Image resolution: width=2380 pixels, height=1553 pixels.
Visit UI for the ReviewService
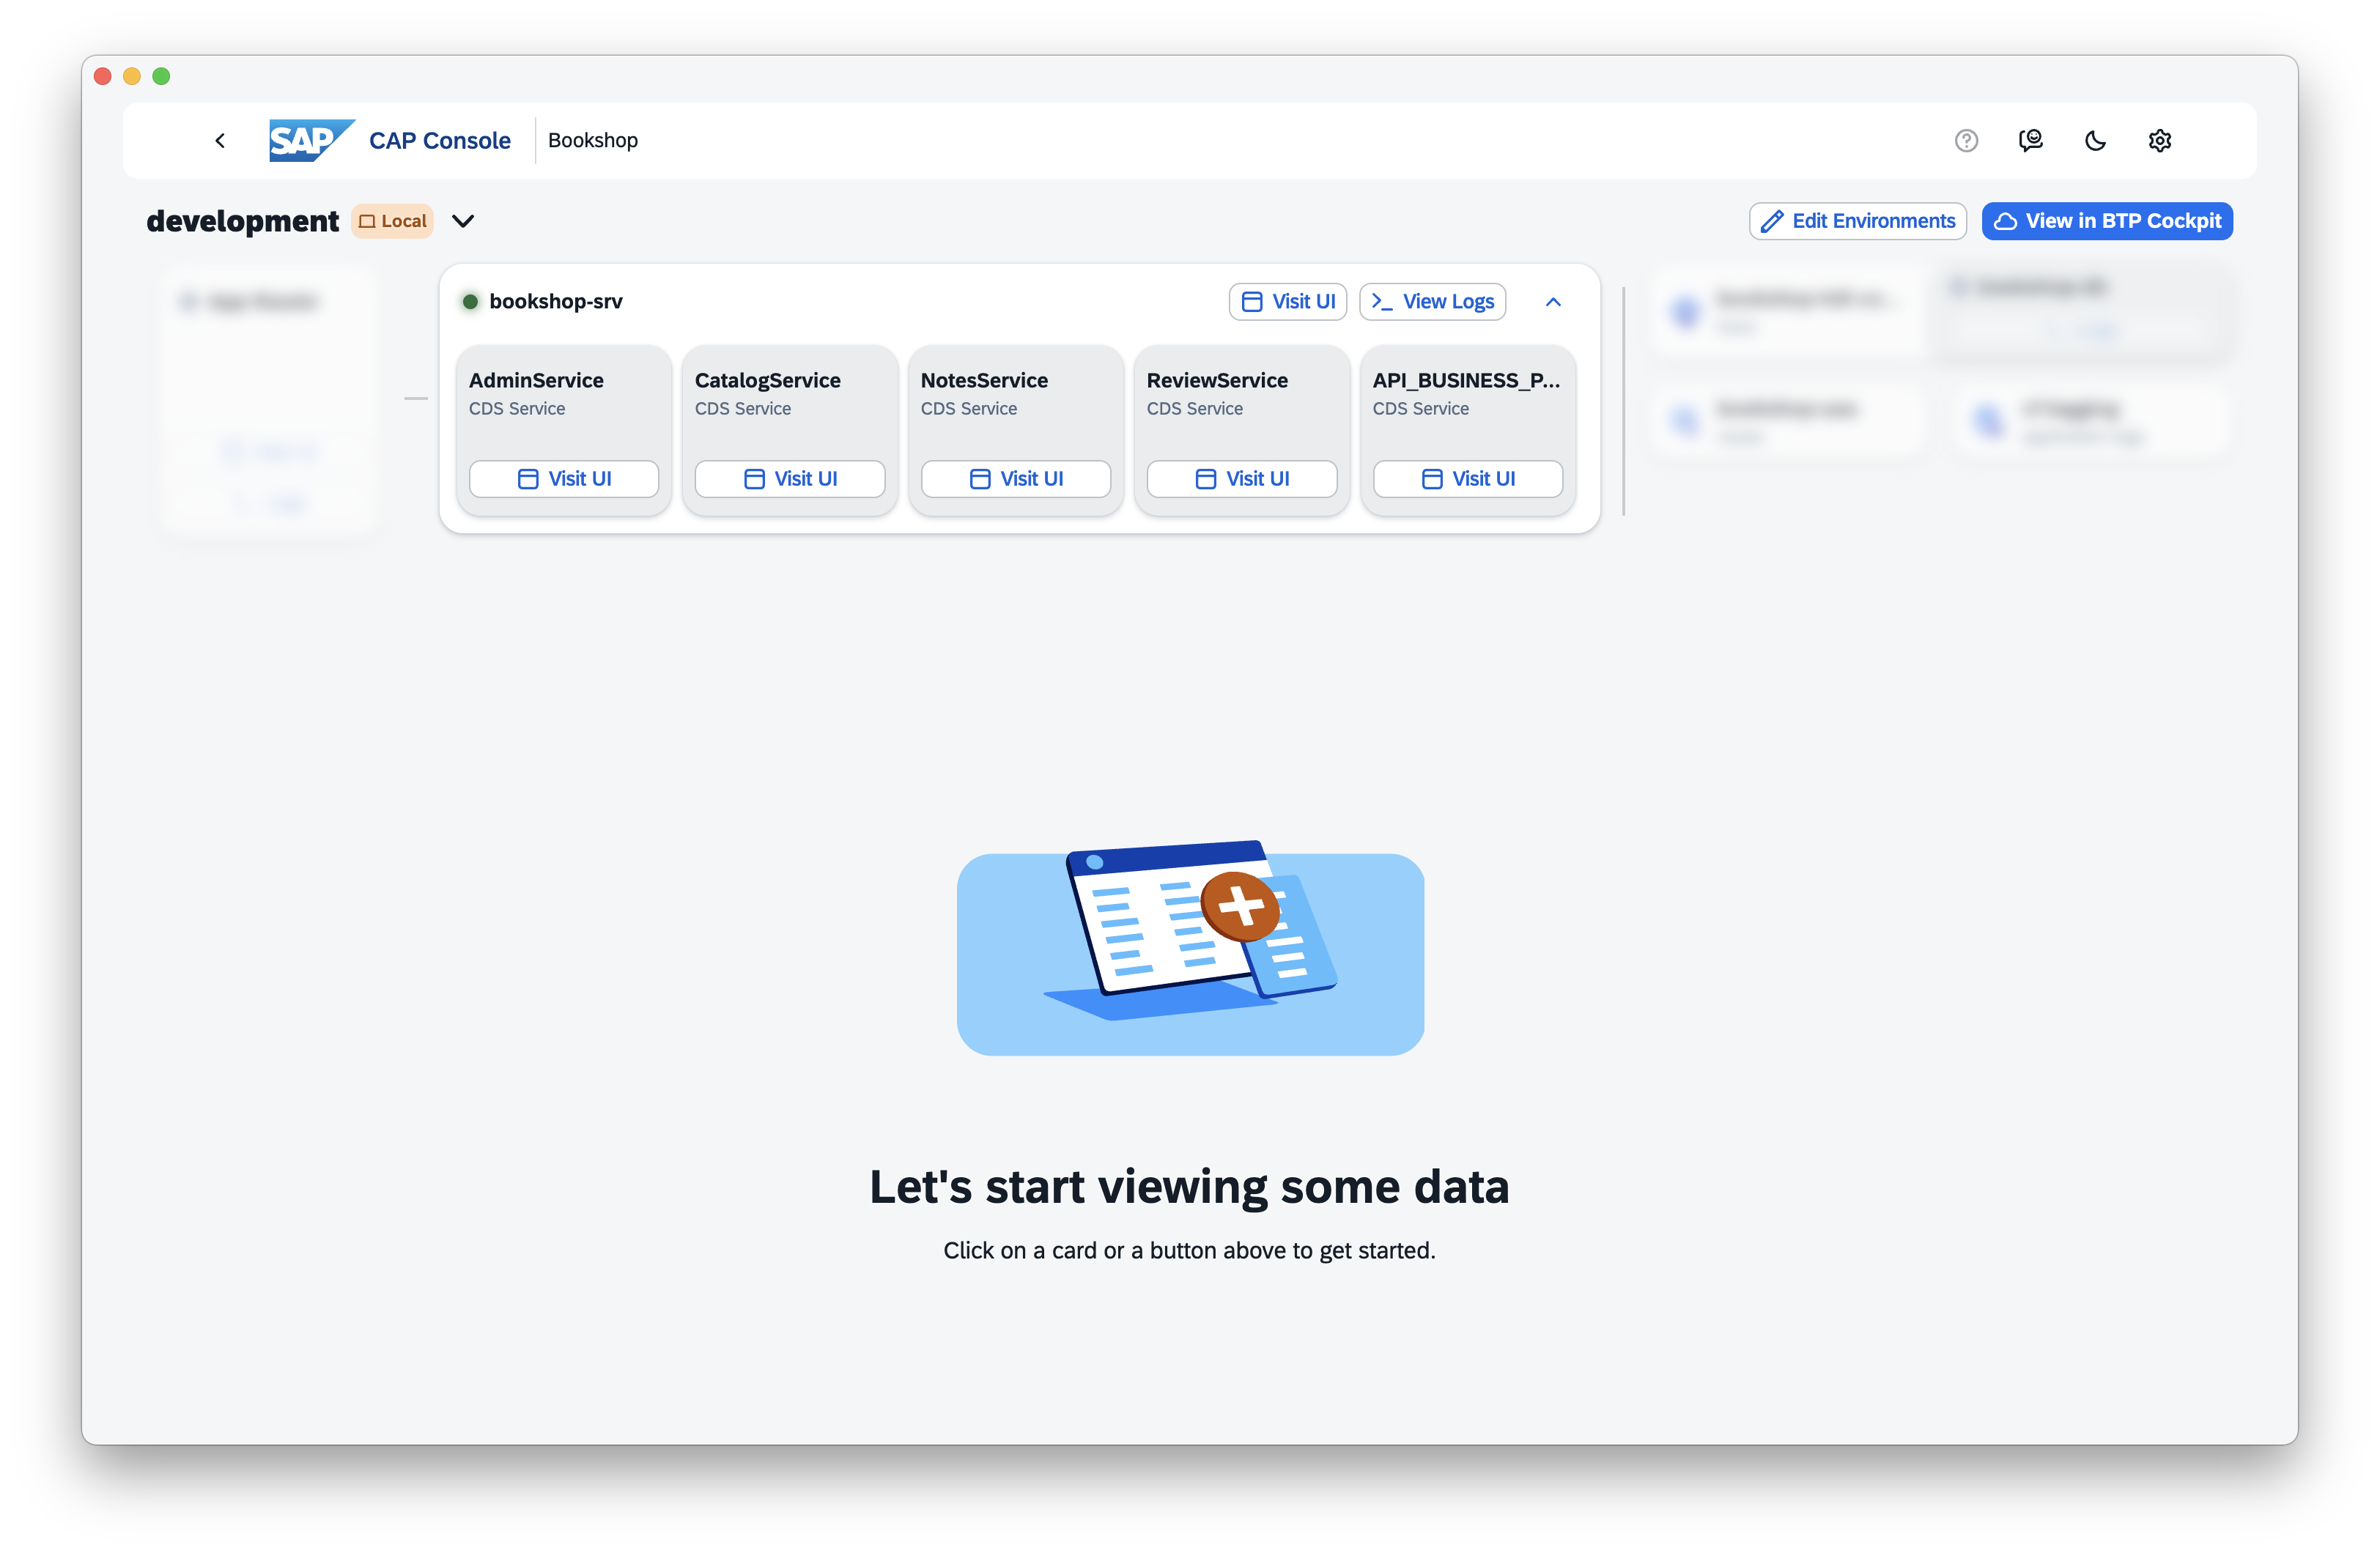1241,479
